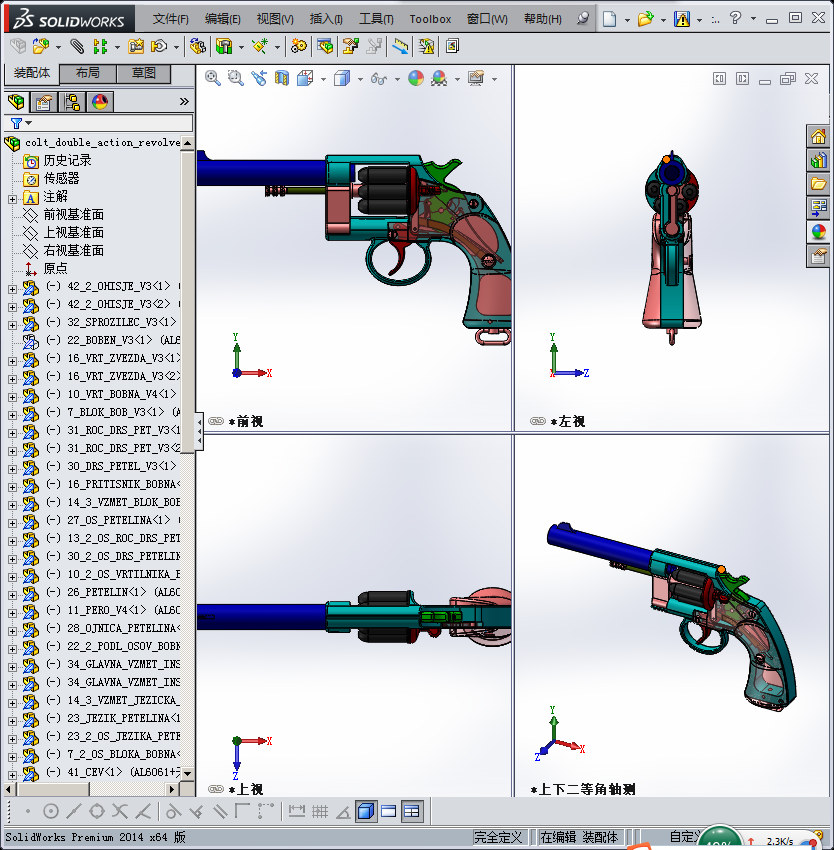Switch to the 草图 tab
The width and height of the screenshot is (834, 850).
[144, 73]
